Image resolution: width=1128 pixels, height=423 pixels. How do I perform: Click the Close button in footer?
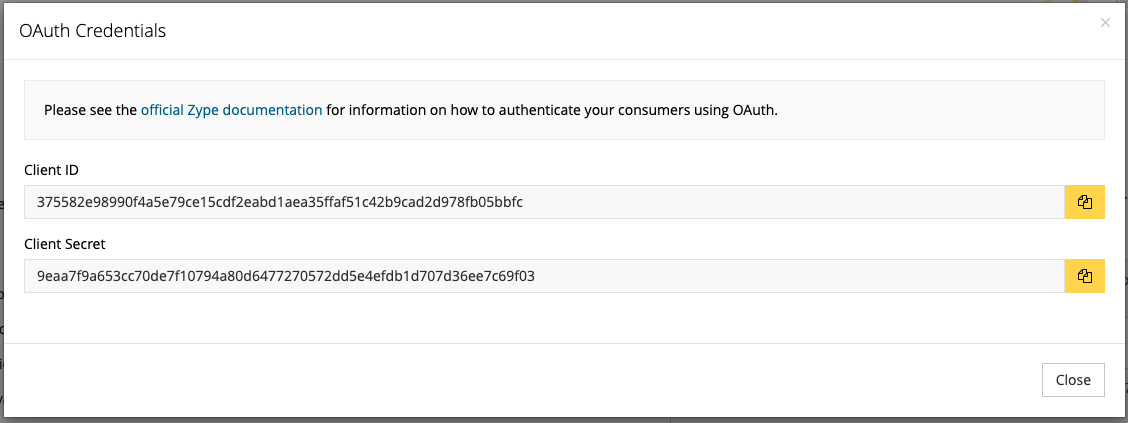click(x=1073, y=380)
